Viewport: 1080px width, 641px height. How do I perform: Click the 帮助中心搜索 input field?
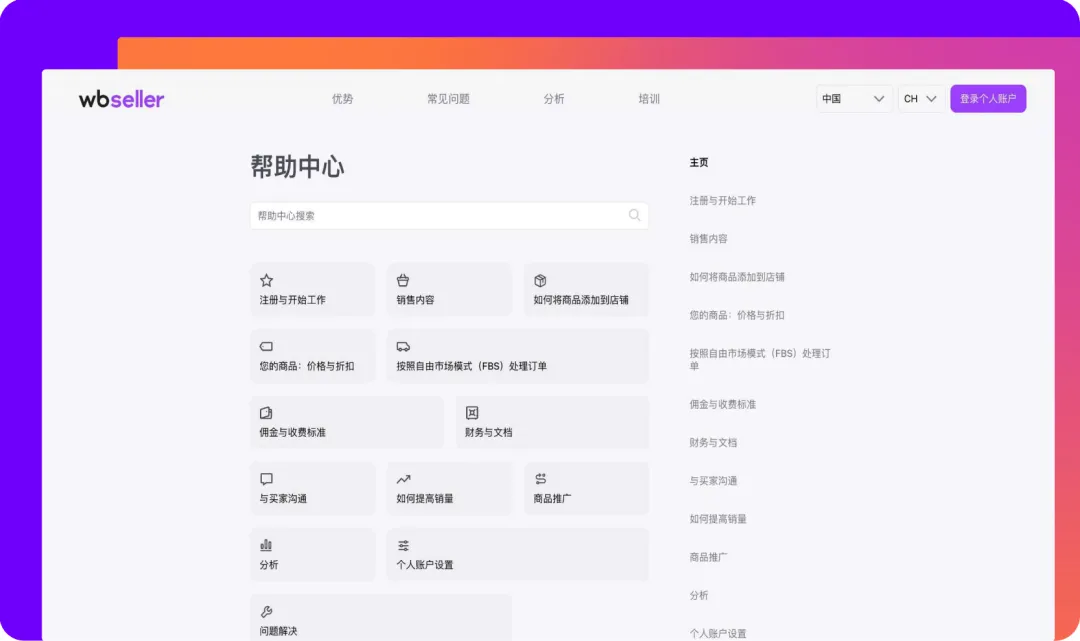[440, 216]
